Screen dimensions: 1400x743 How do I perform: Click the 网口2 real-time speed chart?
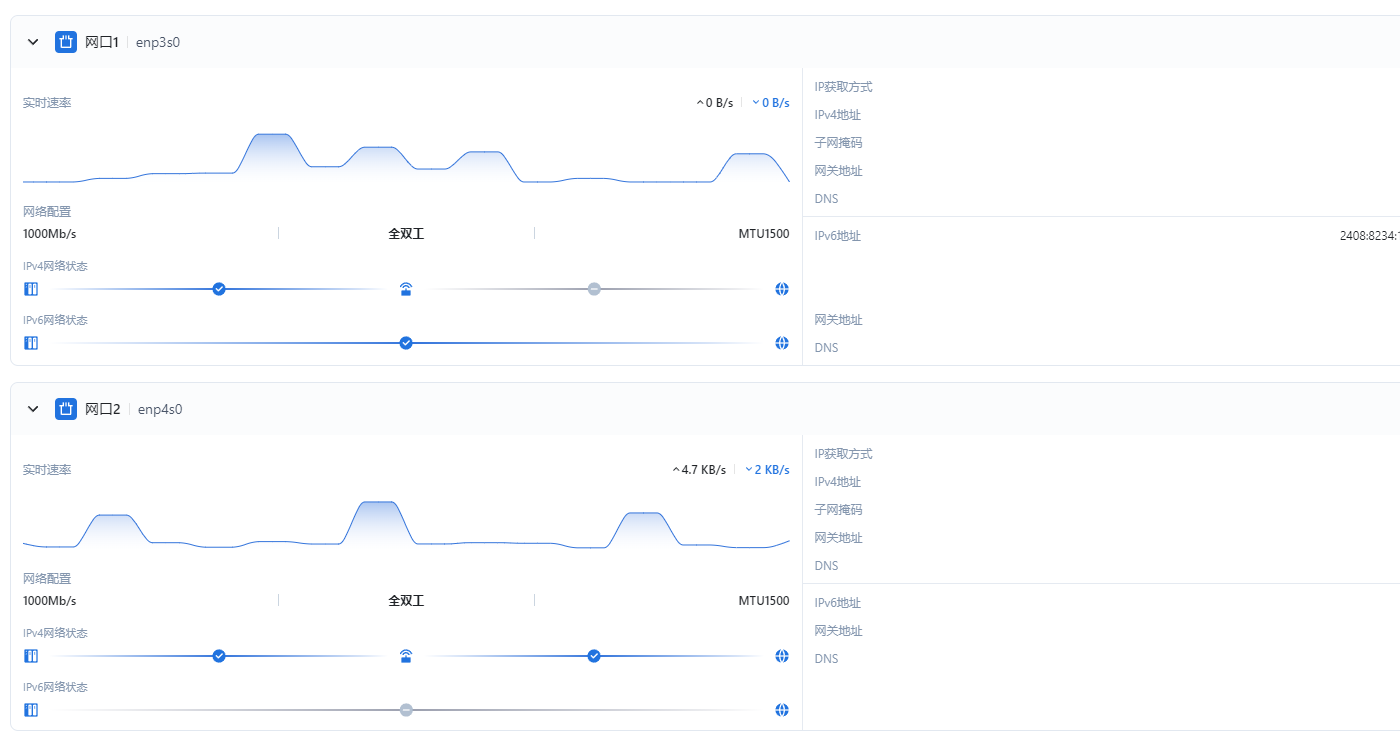coord(406,525)
